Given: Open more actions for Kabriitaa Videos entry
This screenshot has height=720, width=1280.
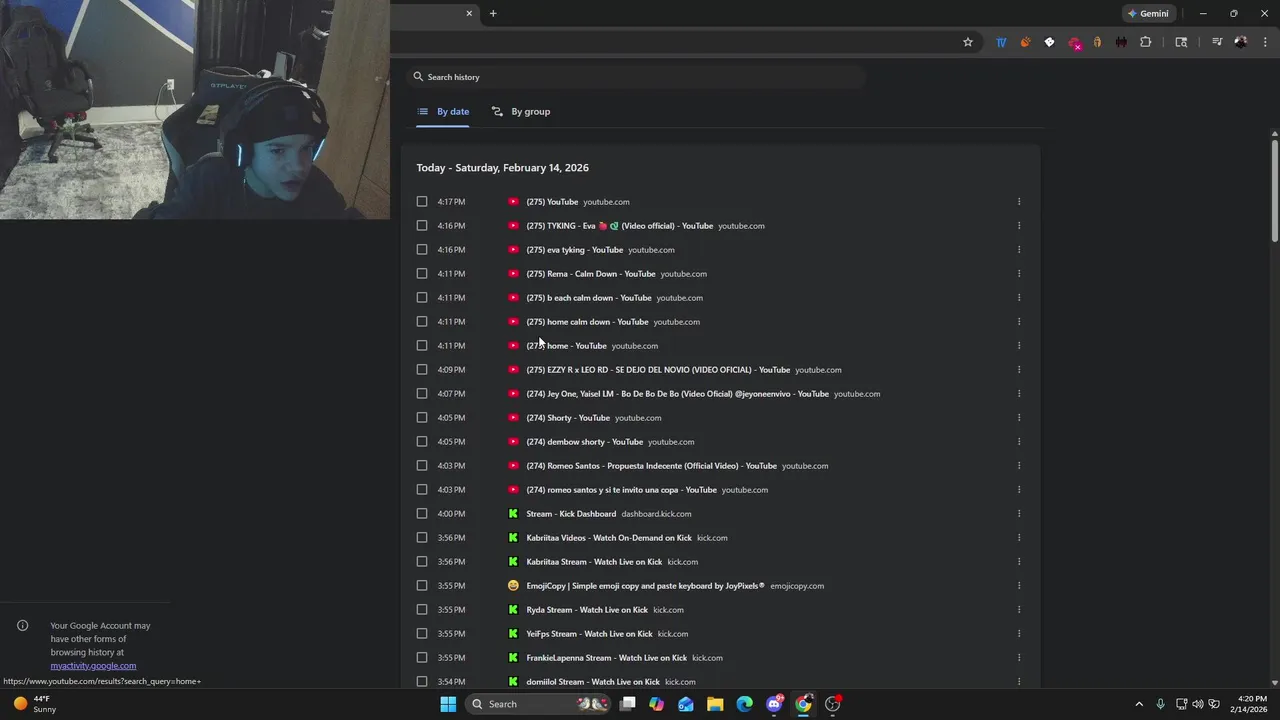Looking at the screenshot, I should click(1019, 537).
